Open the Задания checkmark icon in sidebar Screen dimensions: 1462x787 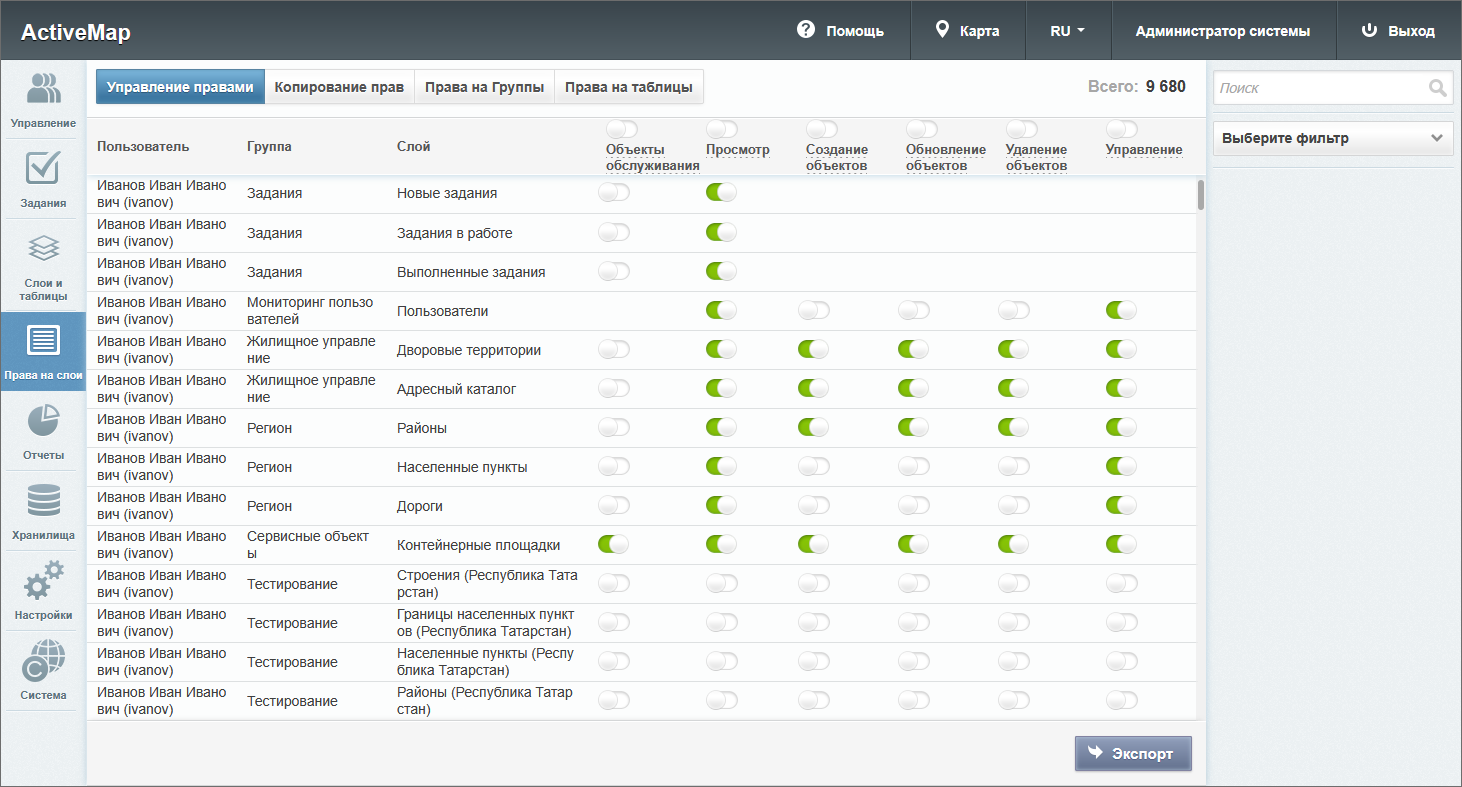pyautogui.click(x=43, y=168)
